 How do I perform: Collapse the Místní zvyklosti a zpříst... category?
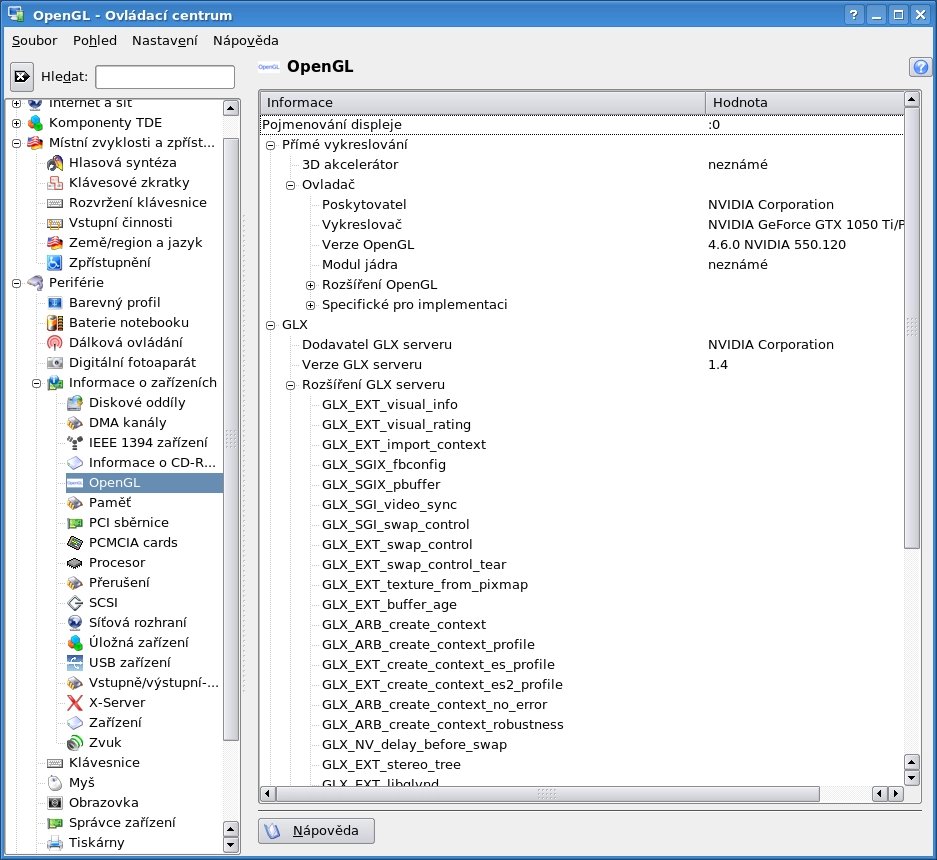point(17,143)
